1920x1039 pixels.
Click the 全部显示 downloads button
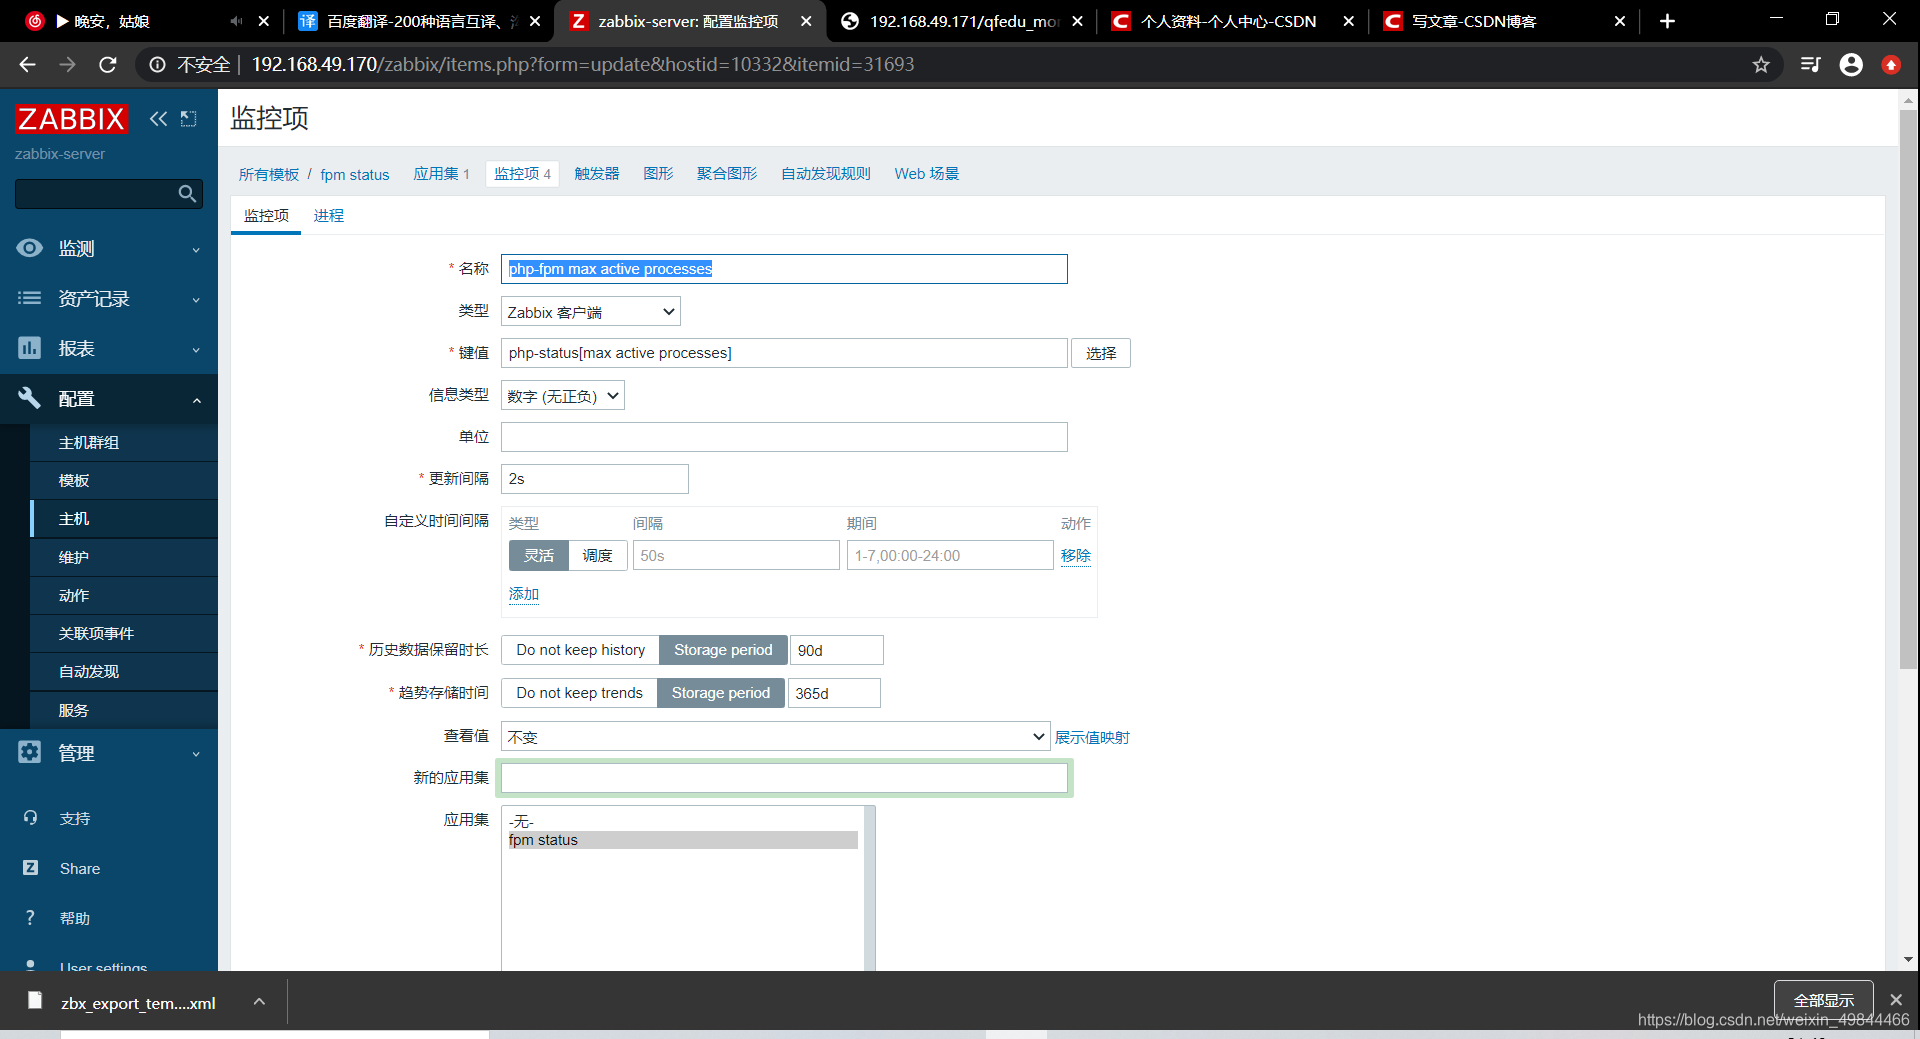[x=1824, y=1000]
